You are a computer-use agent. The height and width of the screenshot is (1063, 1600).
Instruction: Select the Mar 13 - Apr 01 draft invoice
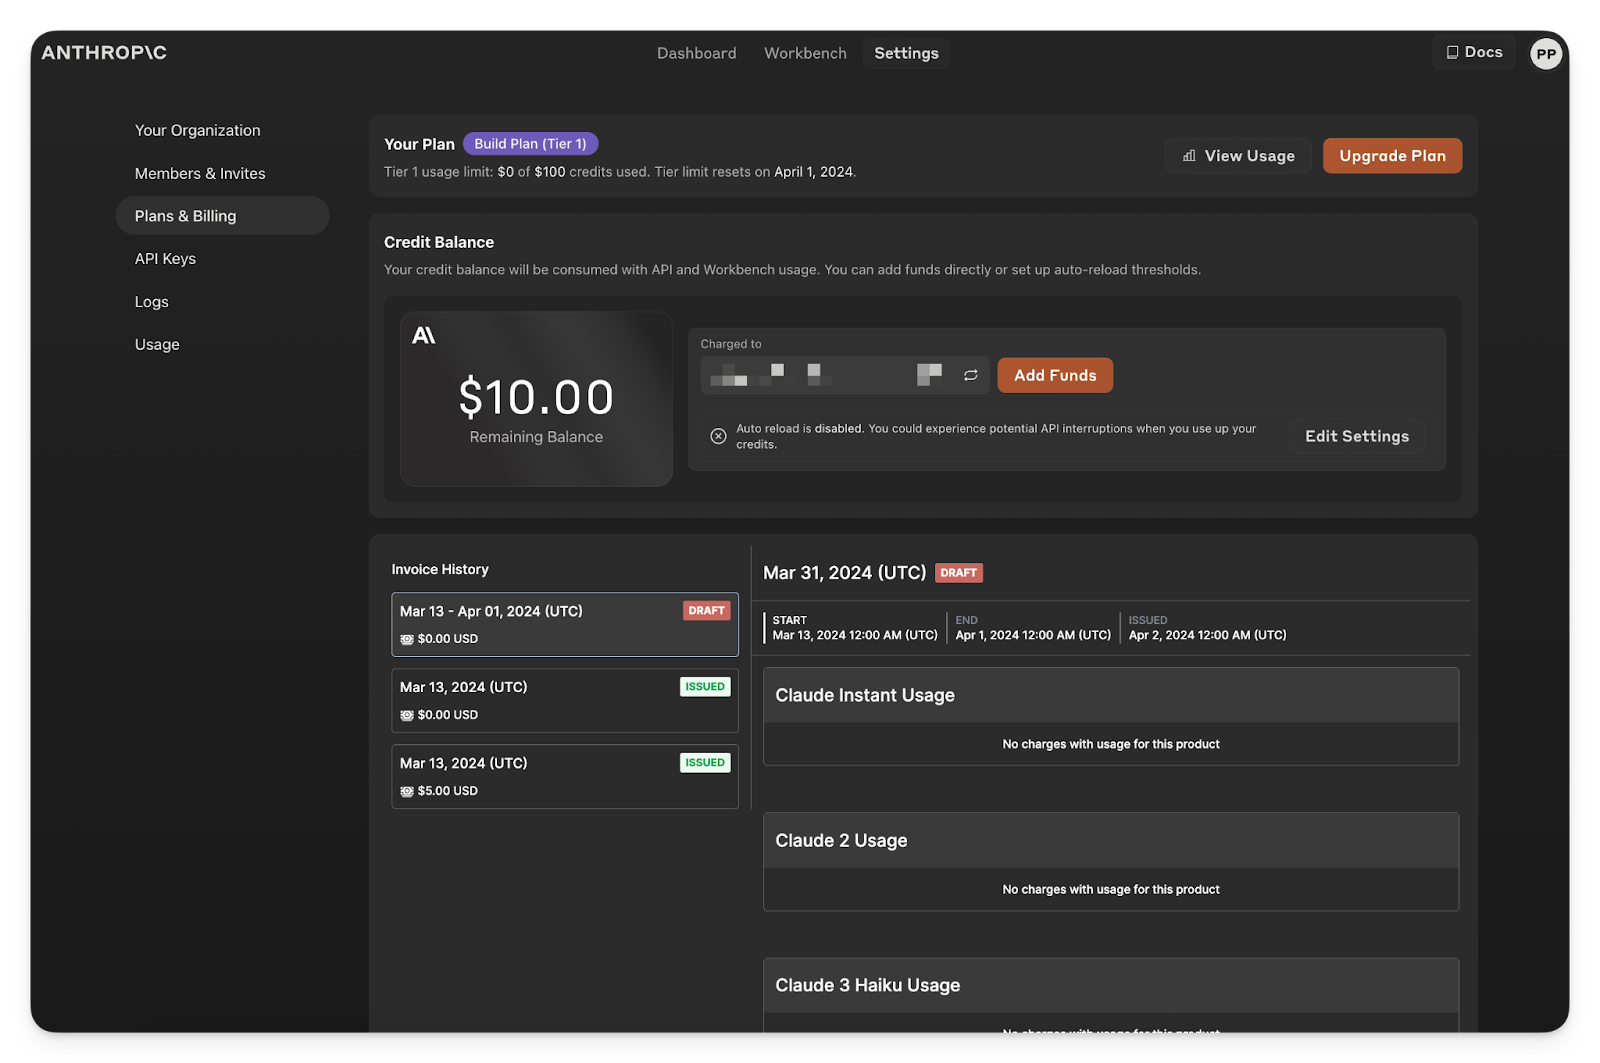pyautogui.click(x=564, y=624)
